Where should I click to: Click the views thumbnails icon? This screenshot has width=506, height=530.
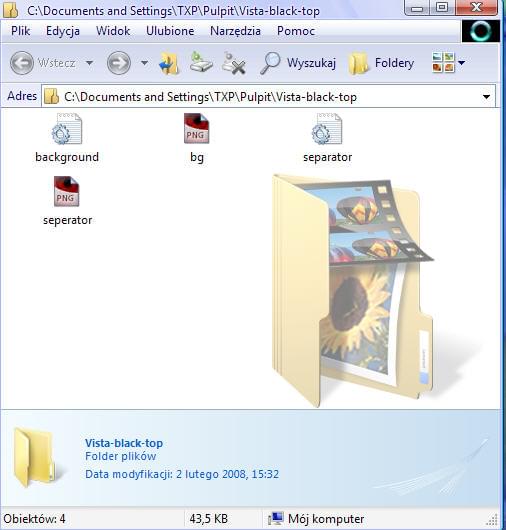(x=443, y=63)
